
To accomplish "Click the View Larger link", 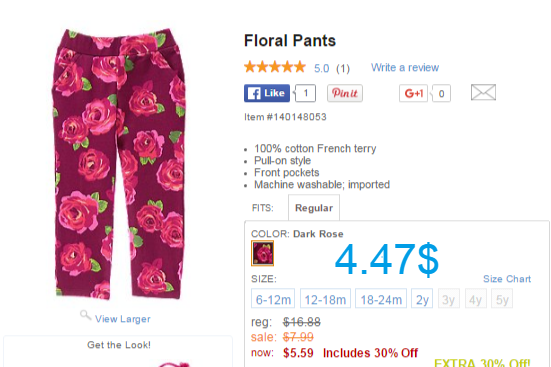I will click(x=123, y=319).
